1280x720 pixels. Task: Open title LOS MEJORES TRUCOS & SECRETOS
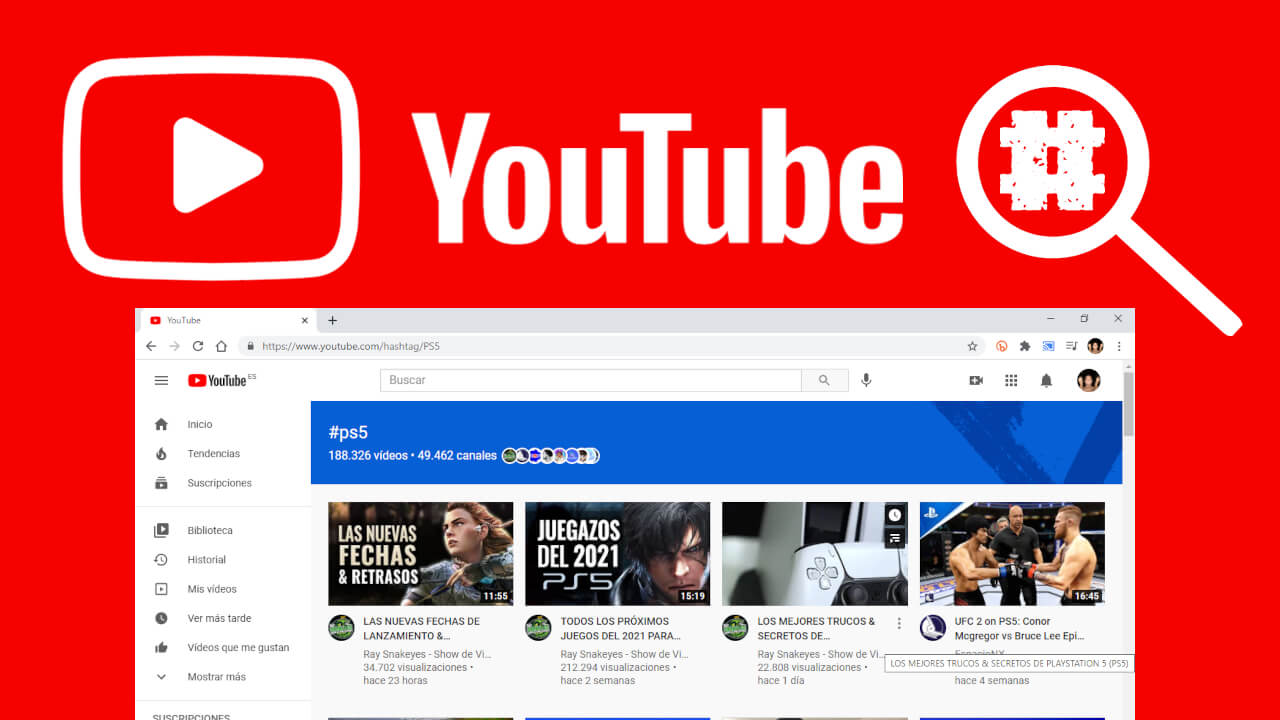817,628
